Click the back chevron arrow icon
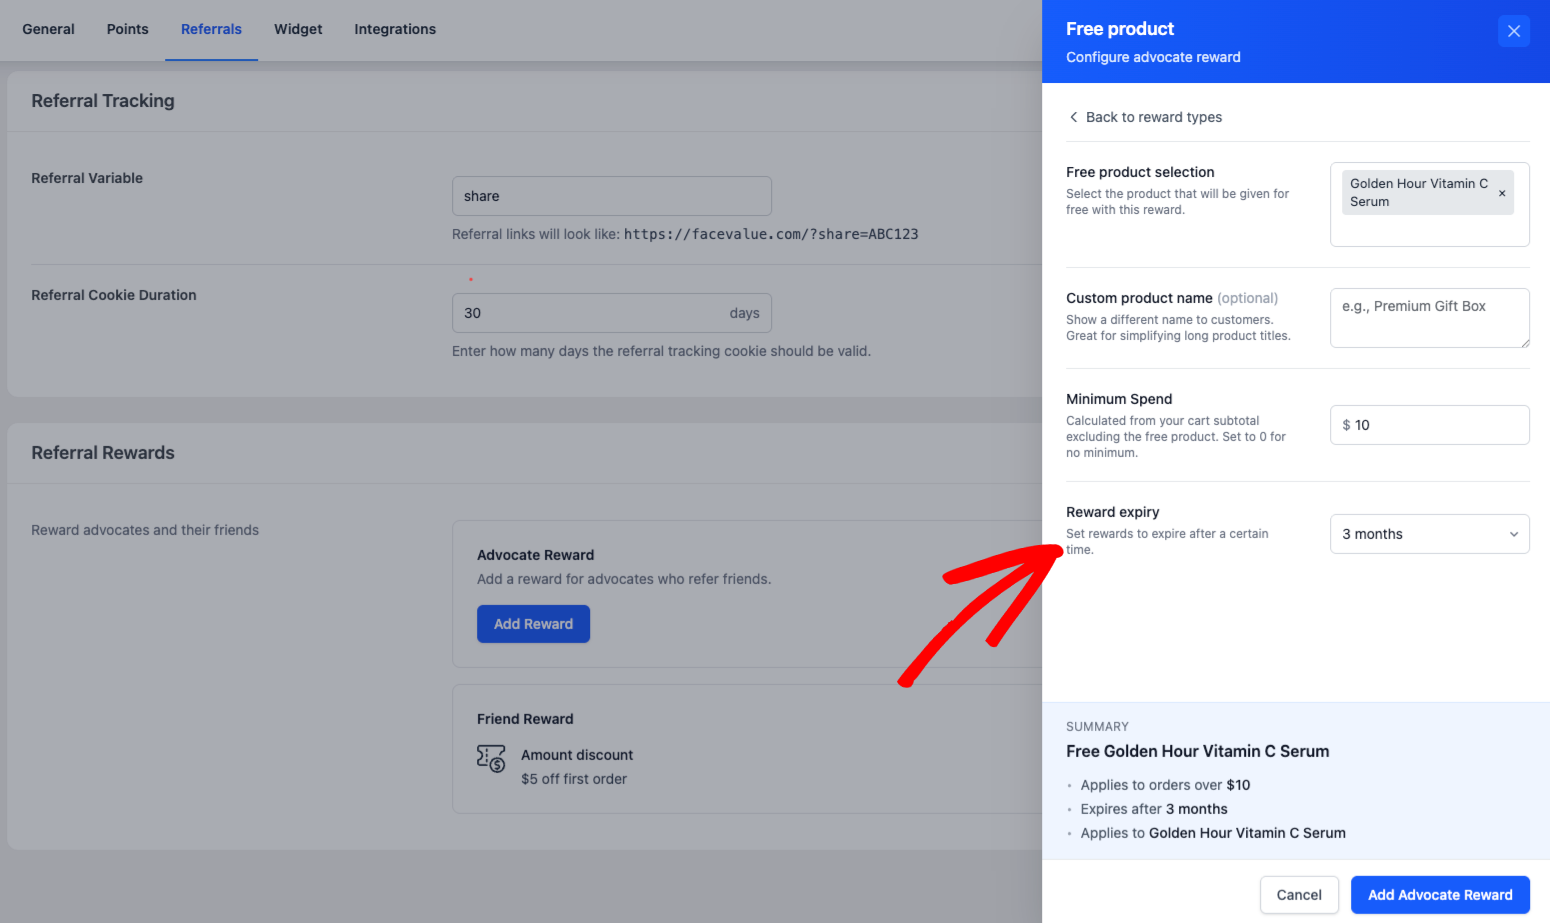 [x=1074, y=117]
